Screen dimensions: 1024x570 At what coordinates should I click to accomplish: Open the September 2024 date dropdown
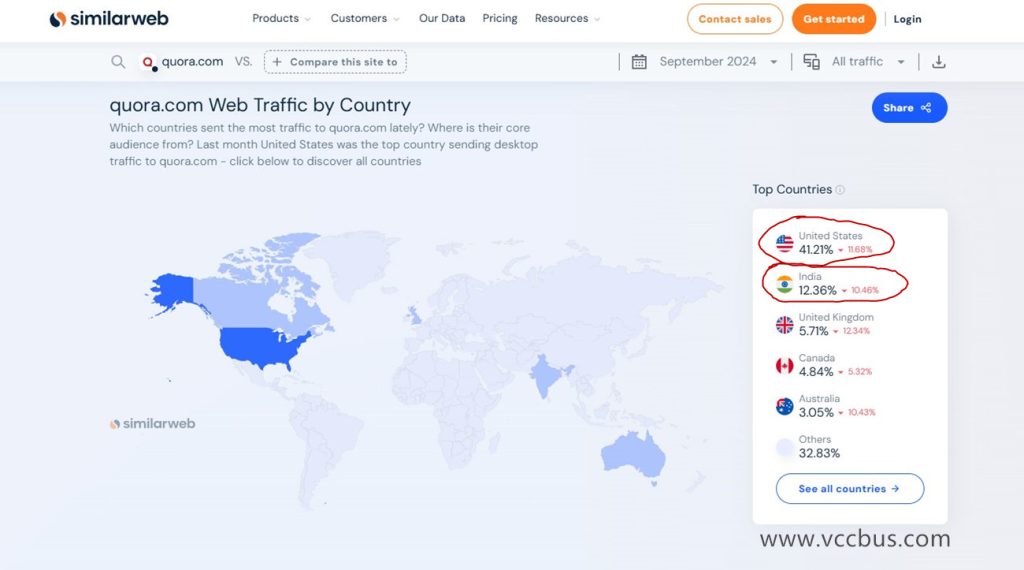point(717,62)
